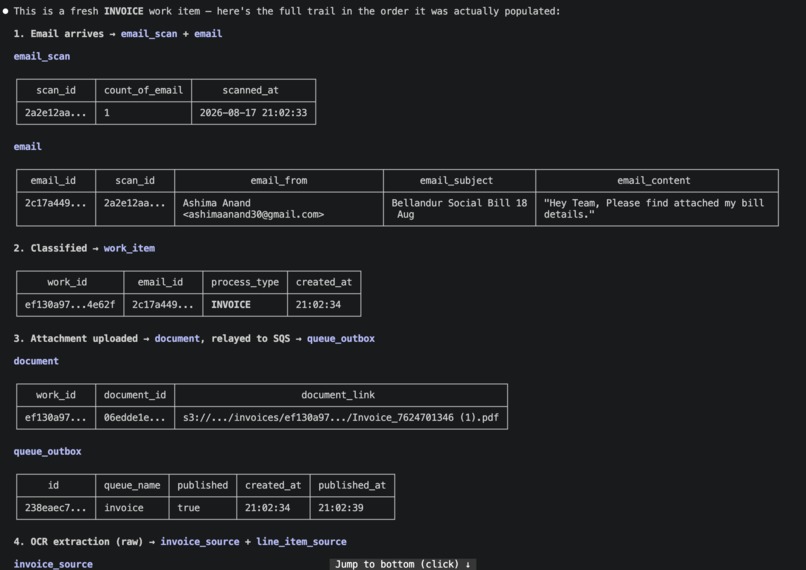Screen dimensions: 806x570
Task: Select the process_type column header
Action: (x=245, y=282)
